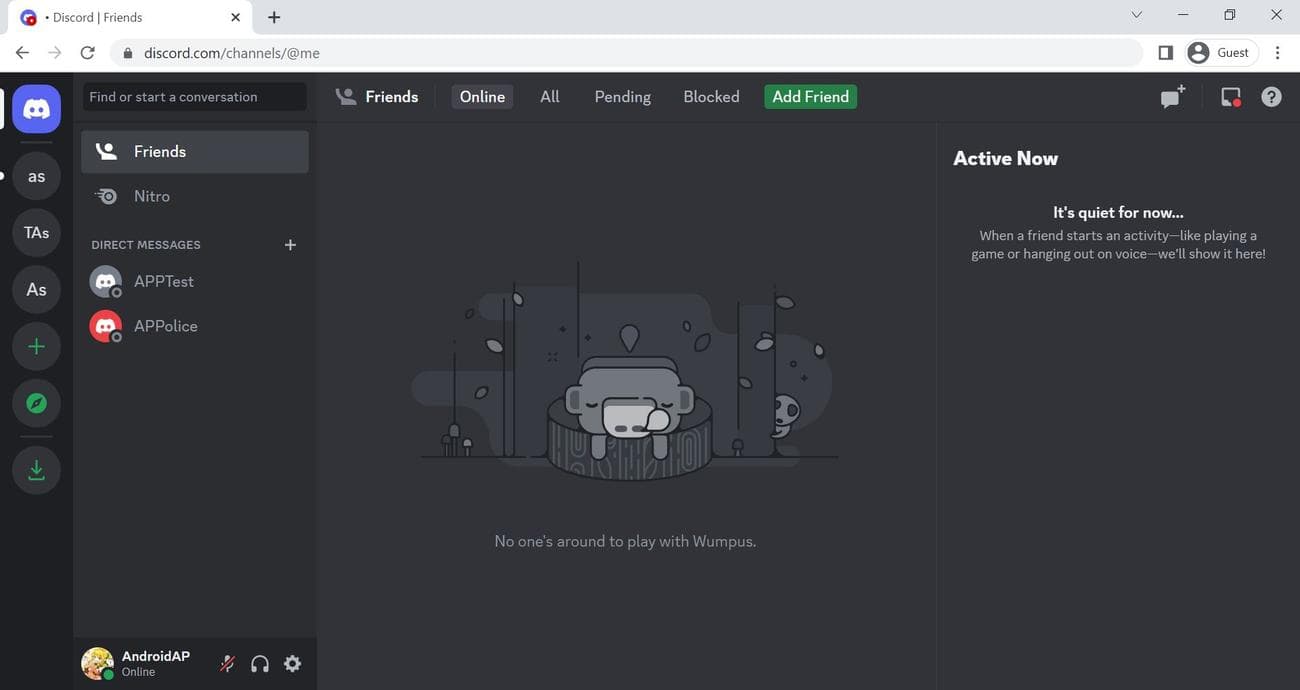Open the New Group DM icon

click(1171, 96)
